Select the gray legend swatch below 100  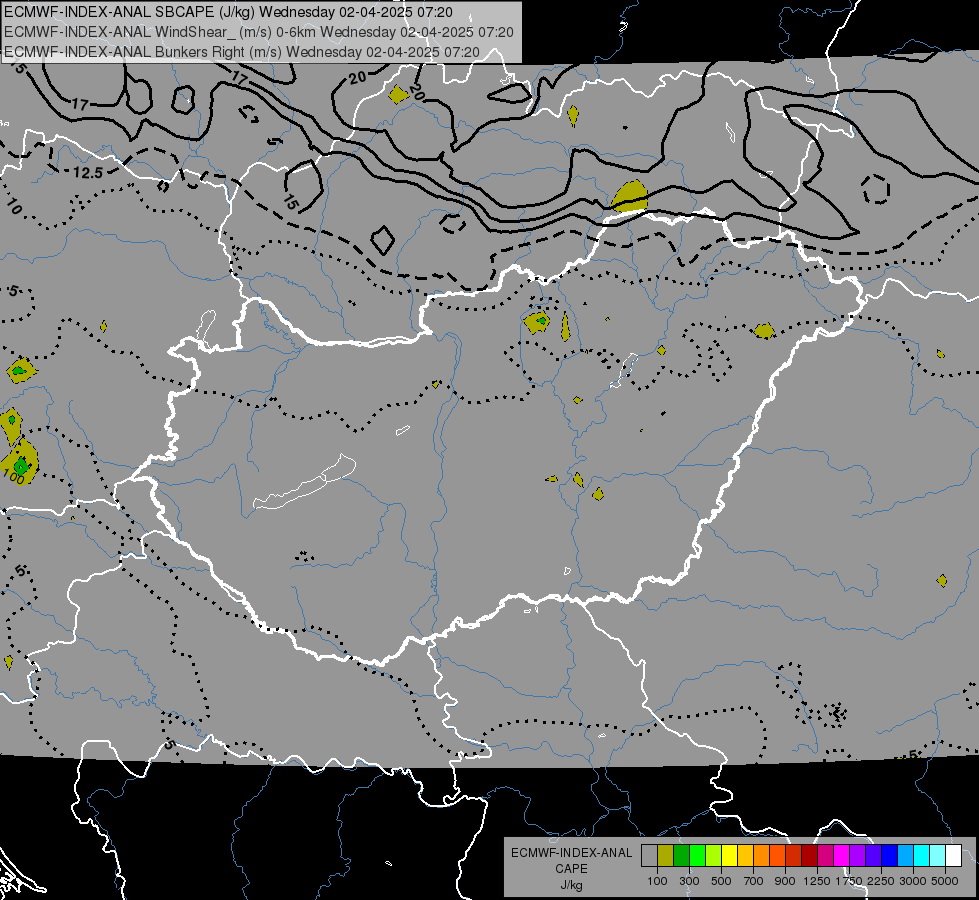[649, 855]
